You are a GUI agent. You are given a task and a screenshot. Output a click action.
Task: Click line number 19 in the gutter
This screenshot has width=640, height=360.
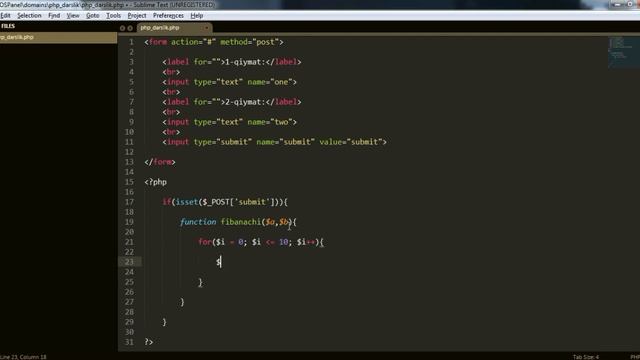[x=129, y=222]
